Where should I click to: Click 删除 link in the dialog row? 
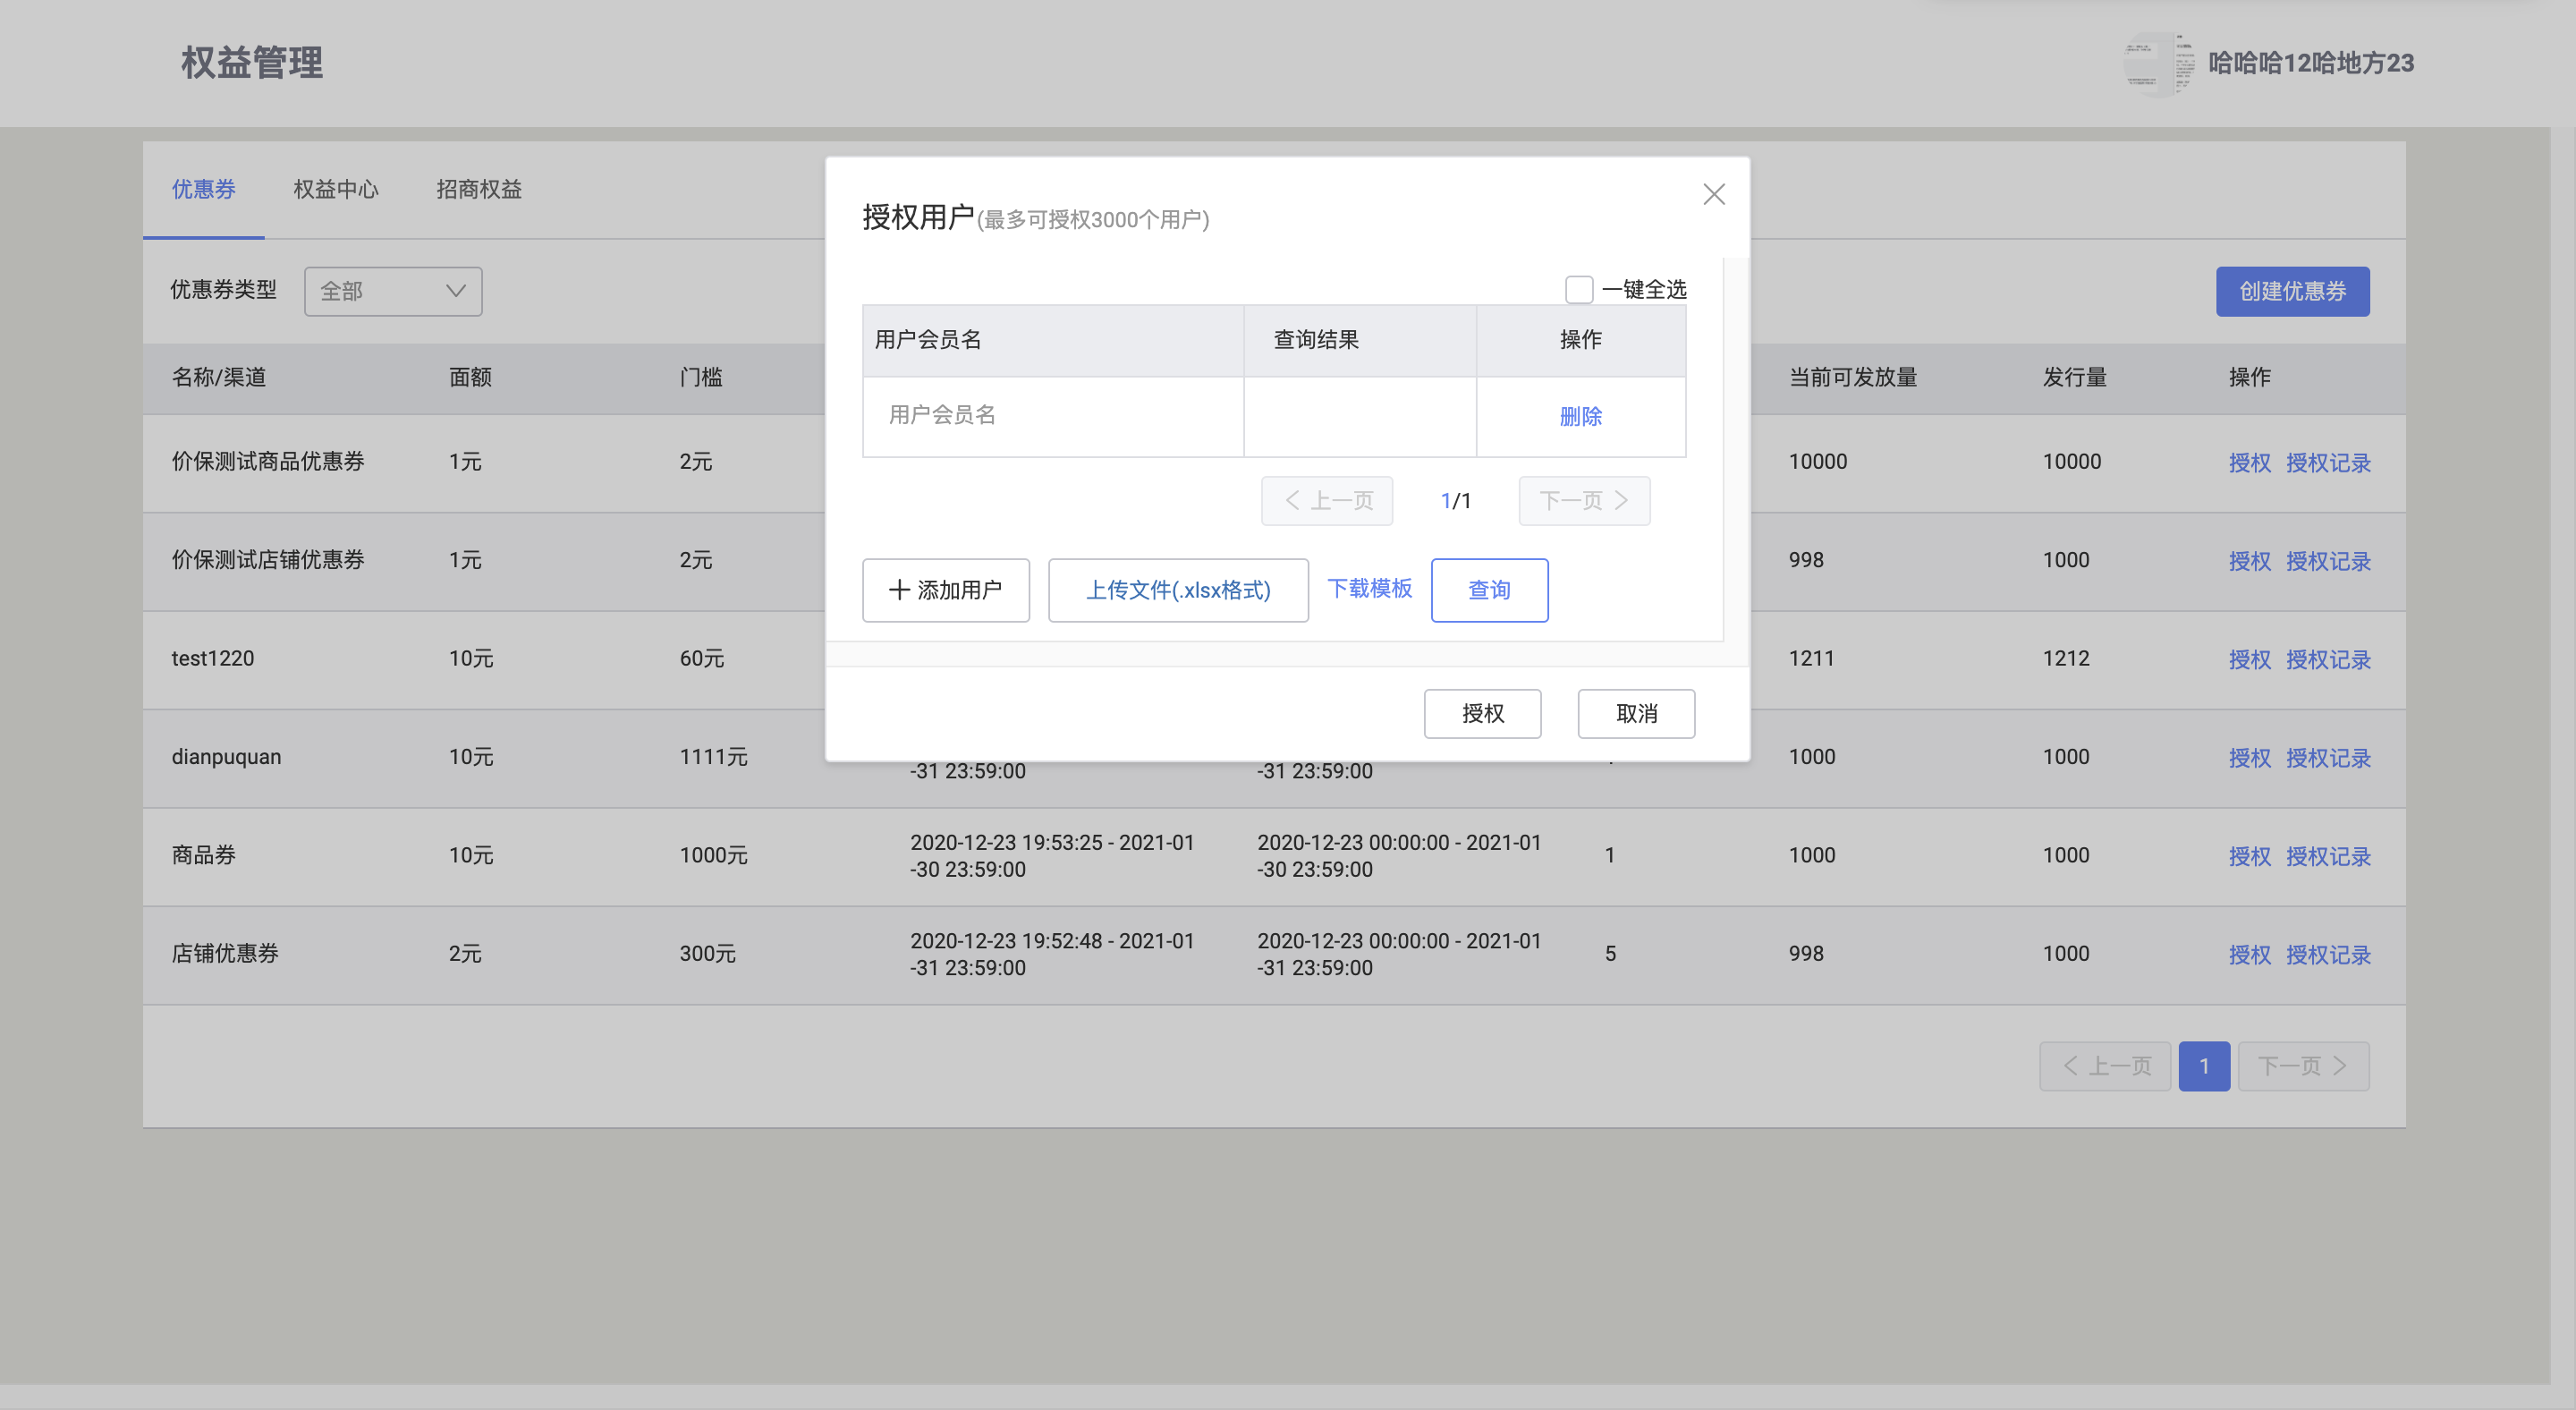pos(1580,416)
